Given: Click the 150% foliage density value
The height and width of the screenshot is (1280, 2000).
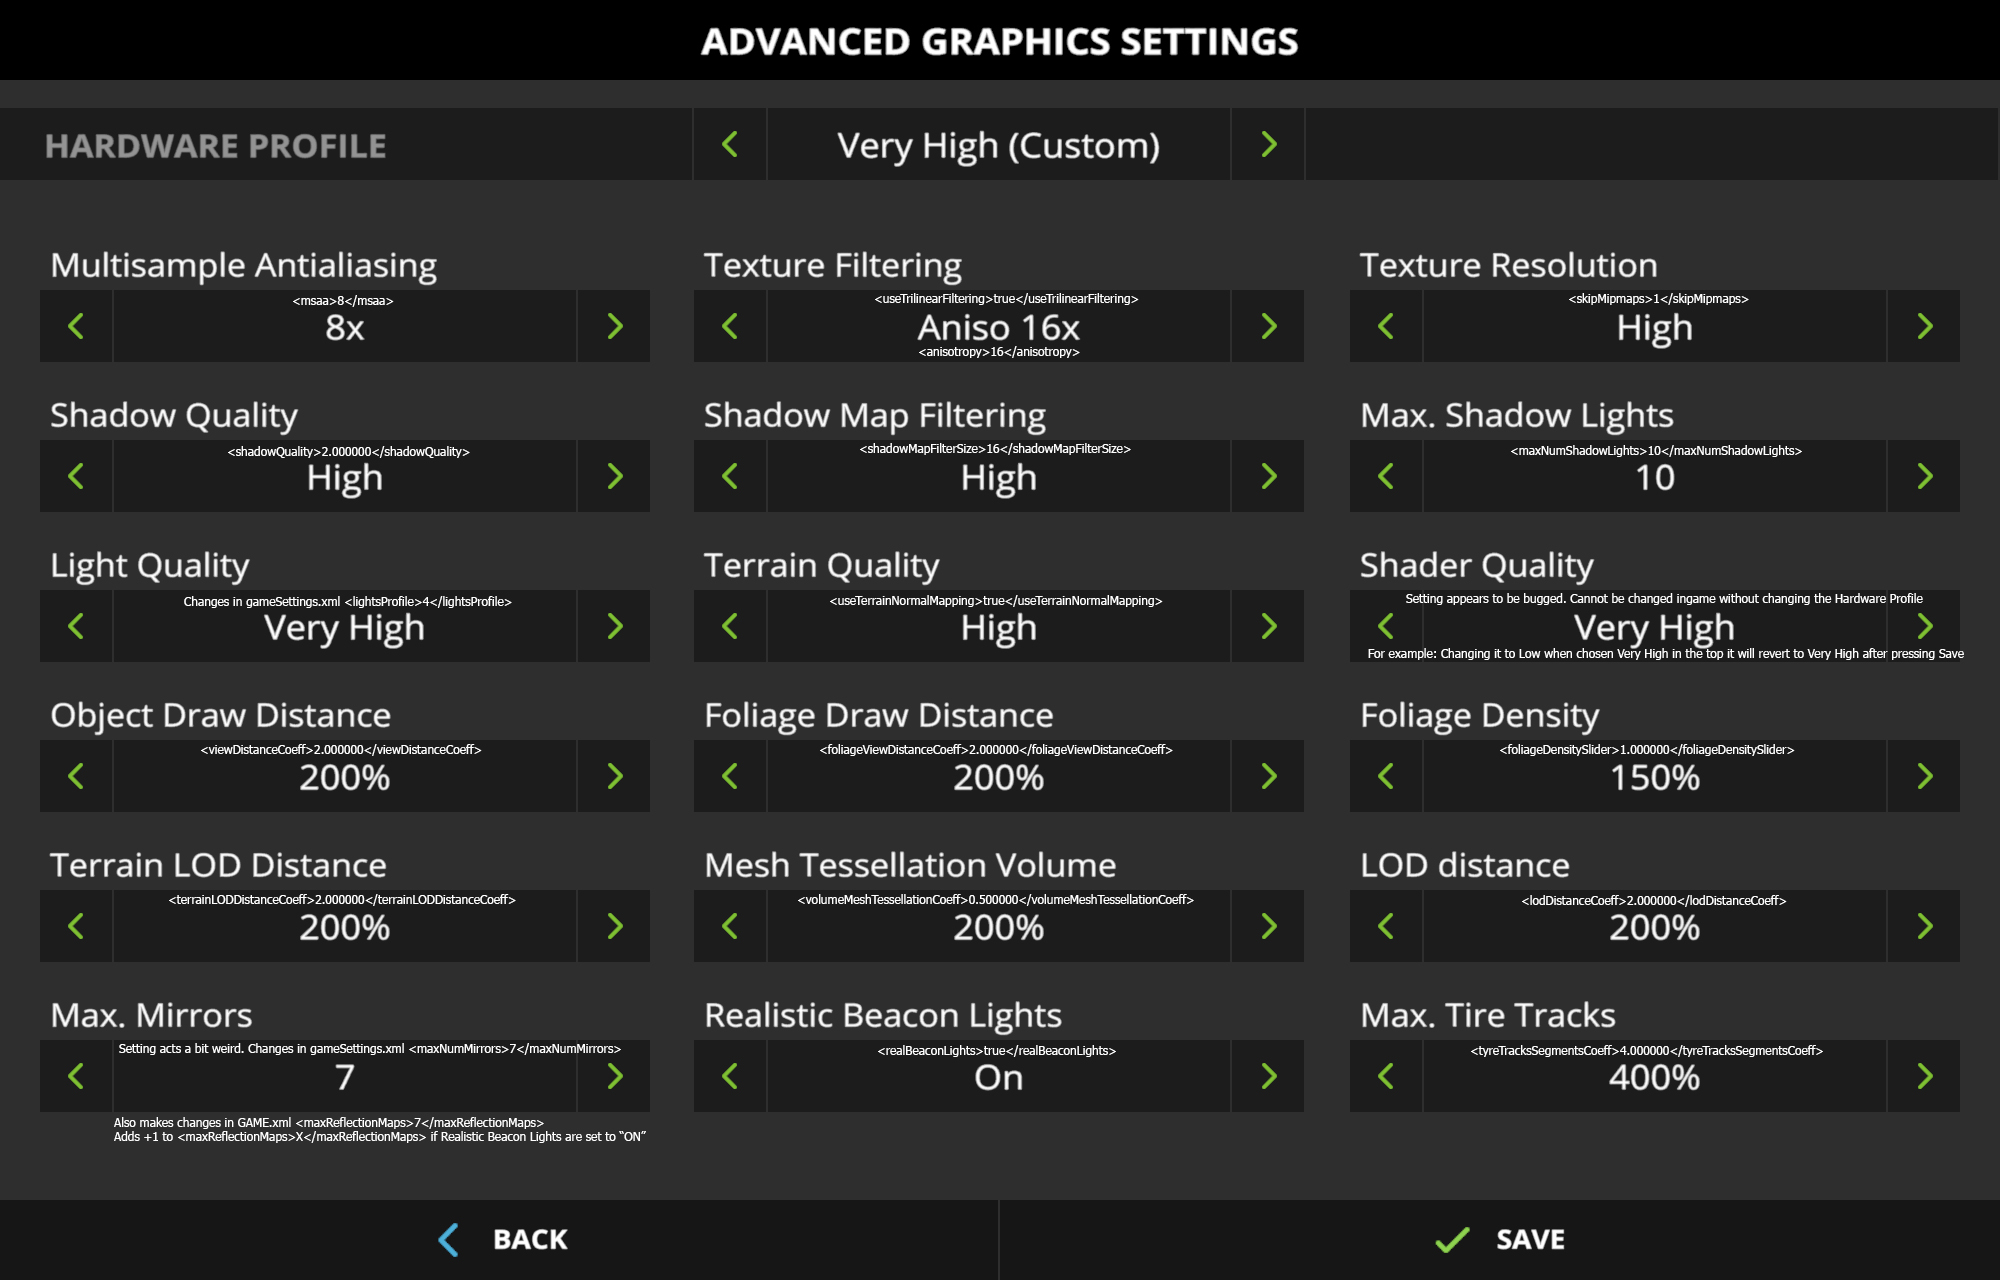Looking at the screenshot, I should tap(1655, 776).
